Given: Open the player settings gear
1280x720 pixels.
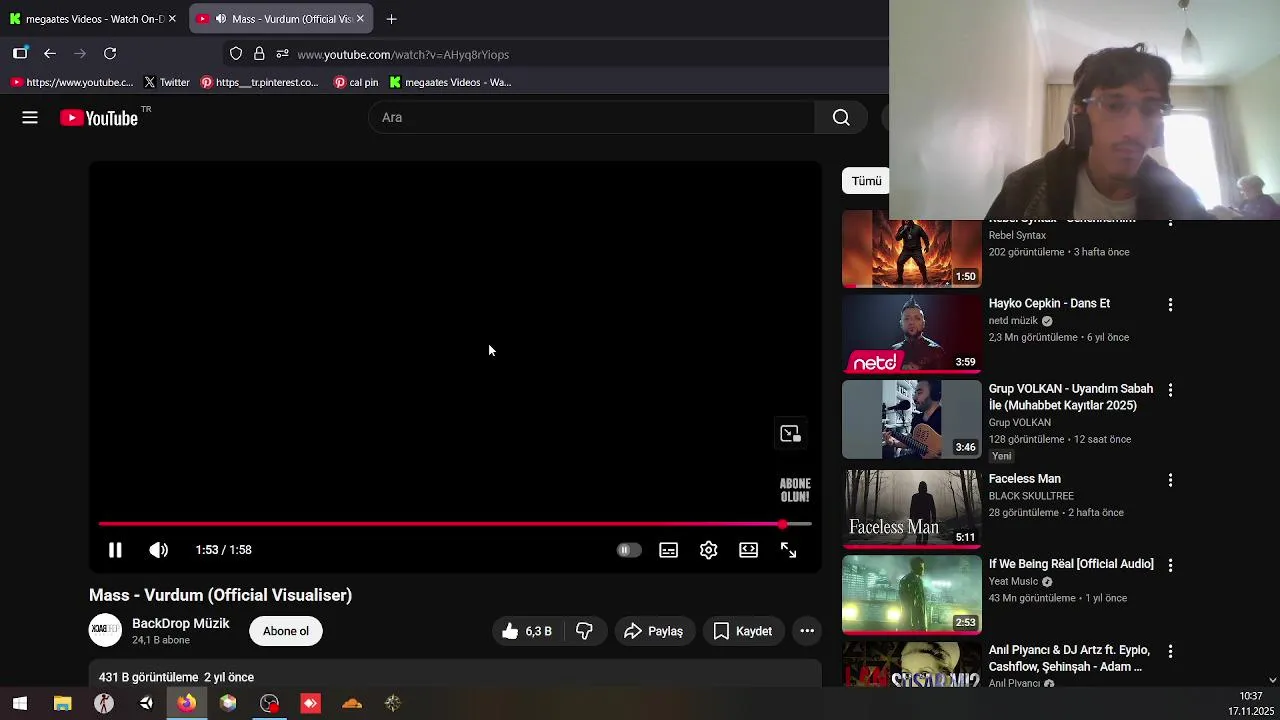Looking at the screenshot, I should [708, 550].
